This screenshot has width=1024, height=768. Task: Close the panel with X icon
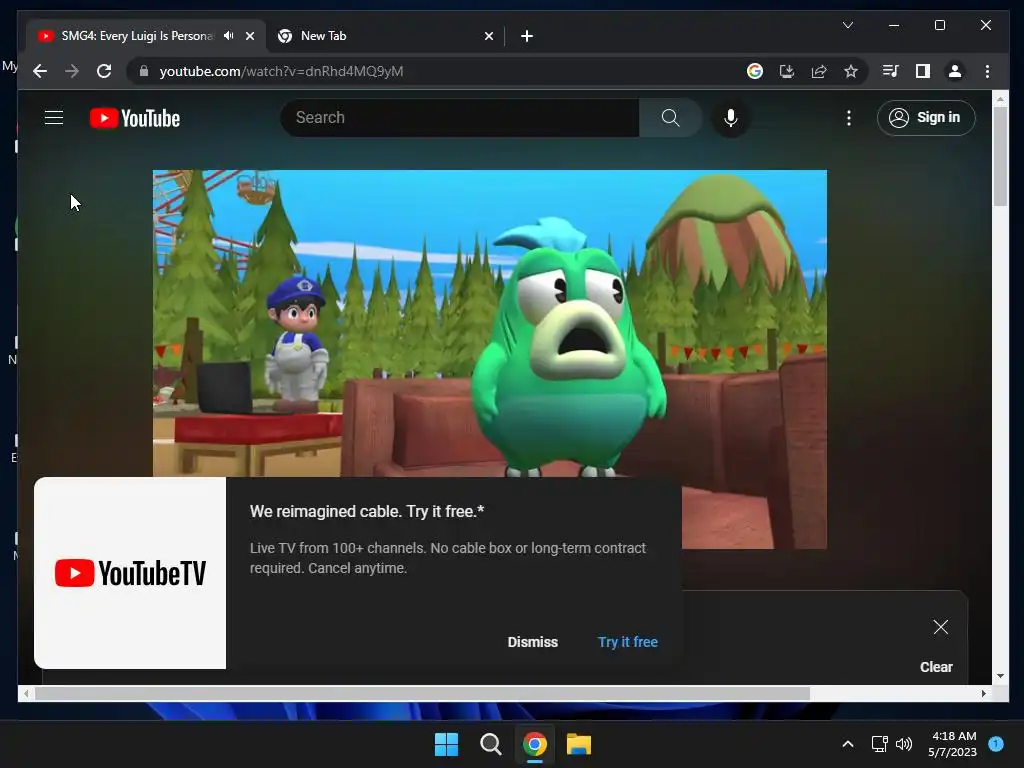pos(940,627)
